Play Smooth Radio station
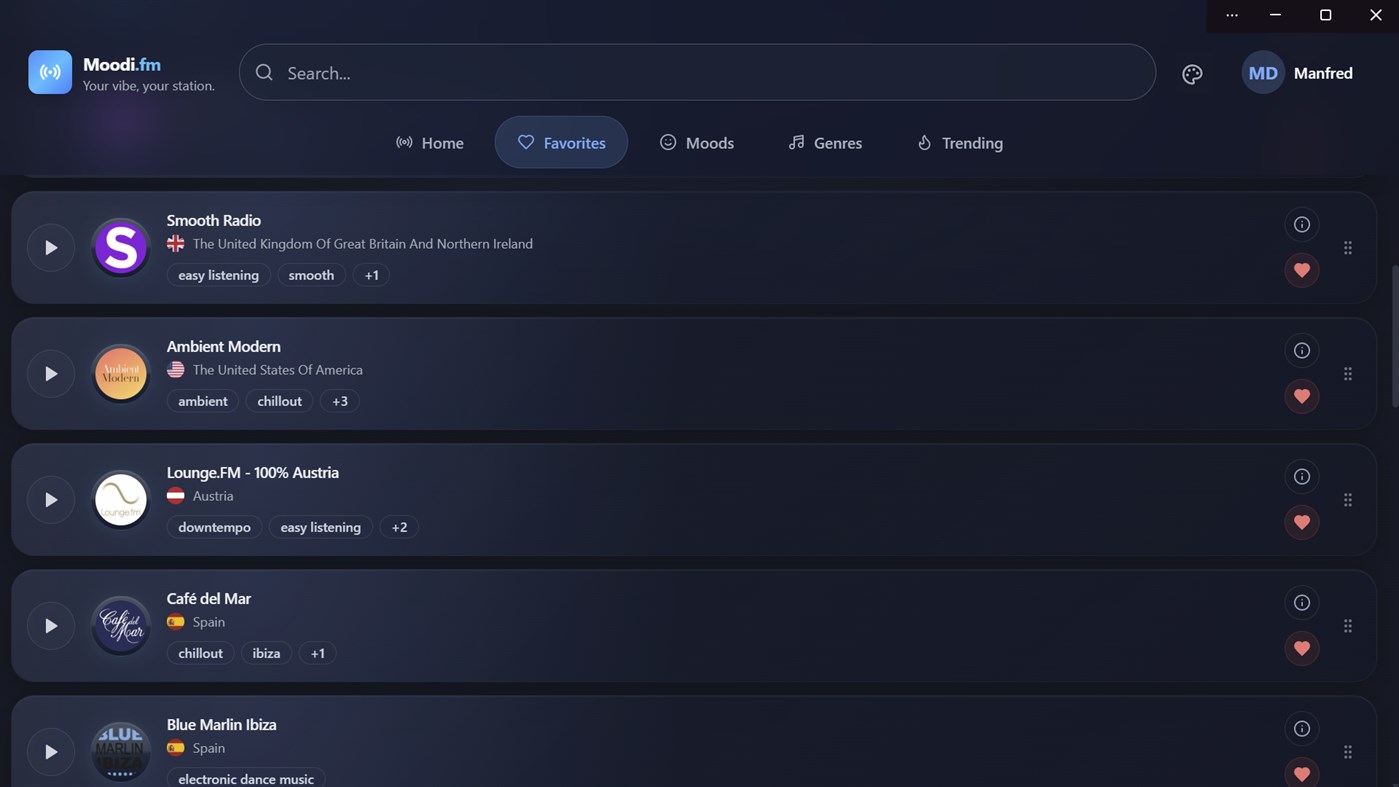 [51, 248]
